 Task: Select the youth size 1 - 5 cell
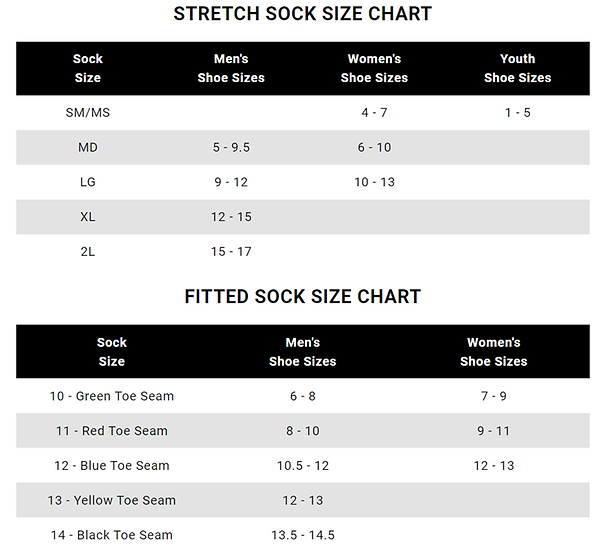tap(518, 113)
